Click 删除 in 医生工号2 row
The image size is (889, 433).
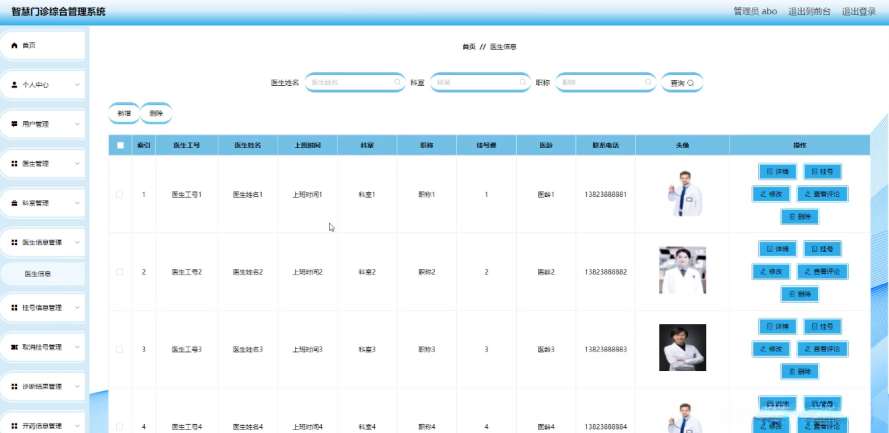coord(799,294)
